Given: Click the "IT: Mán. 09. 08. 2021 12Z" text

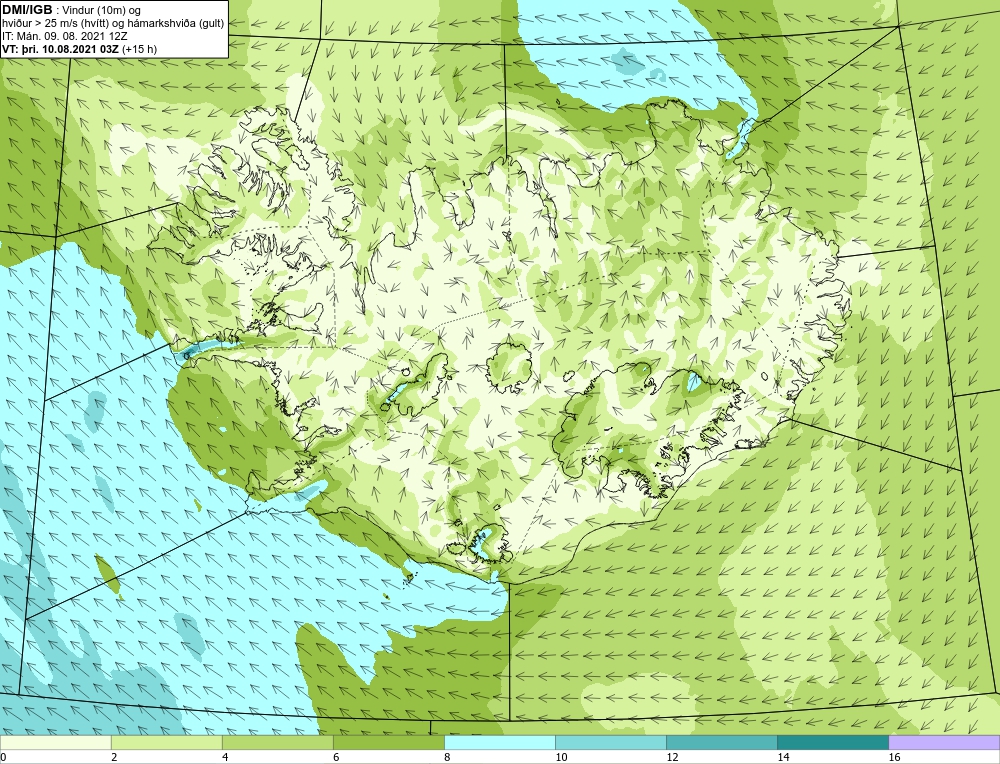Looking at the screenshot, I should tap(65, 36).
